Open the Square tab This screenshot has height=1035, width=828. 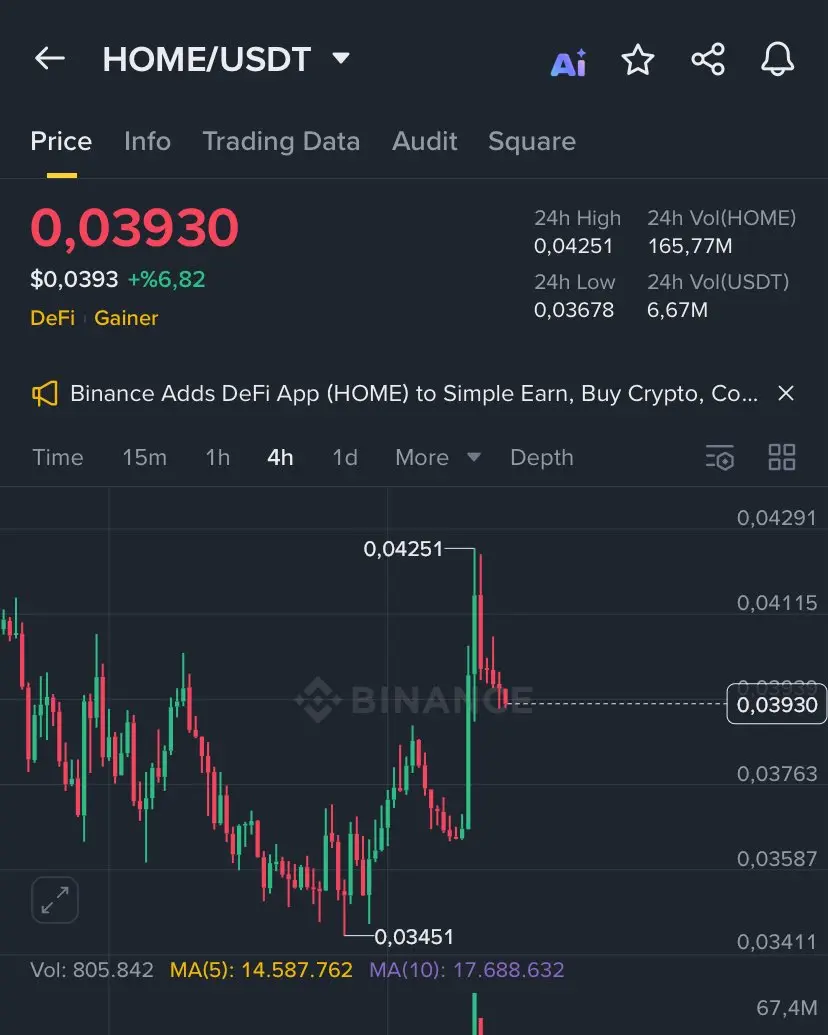point(532,142)
